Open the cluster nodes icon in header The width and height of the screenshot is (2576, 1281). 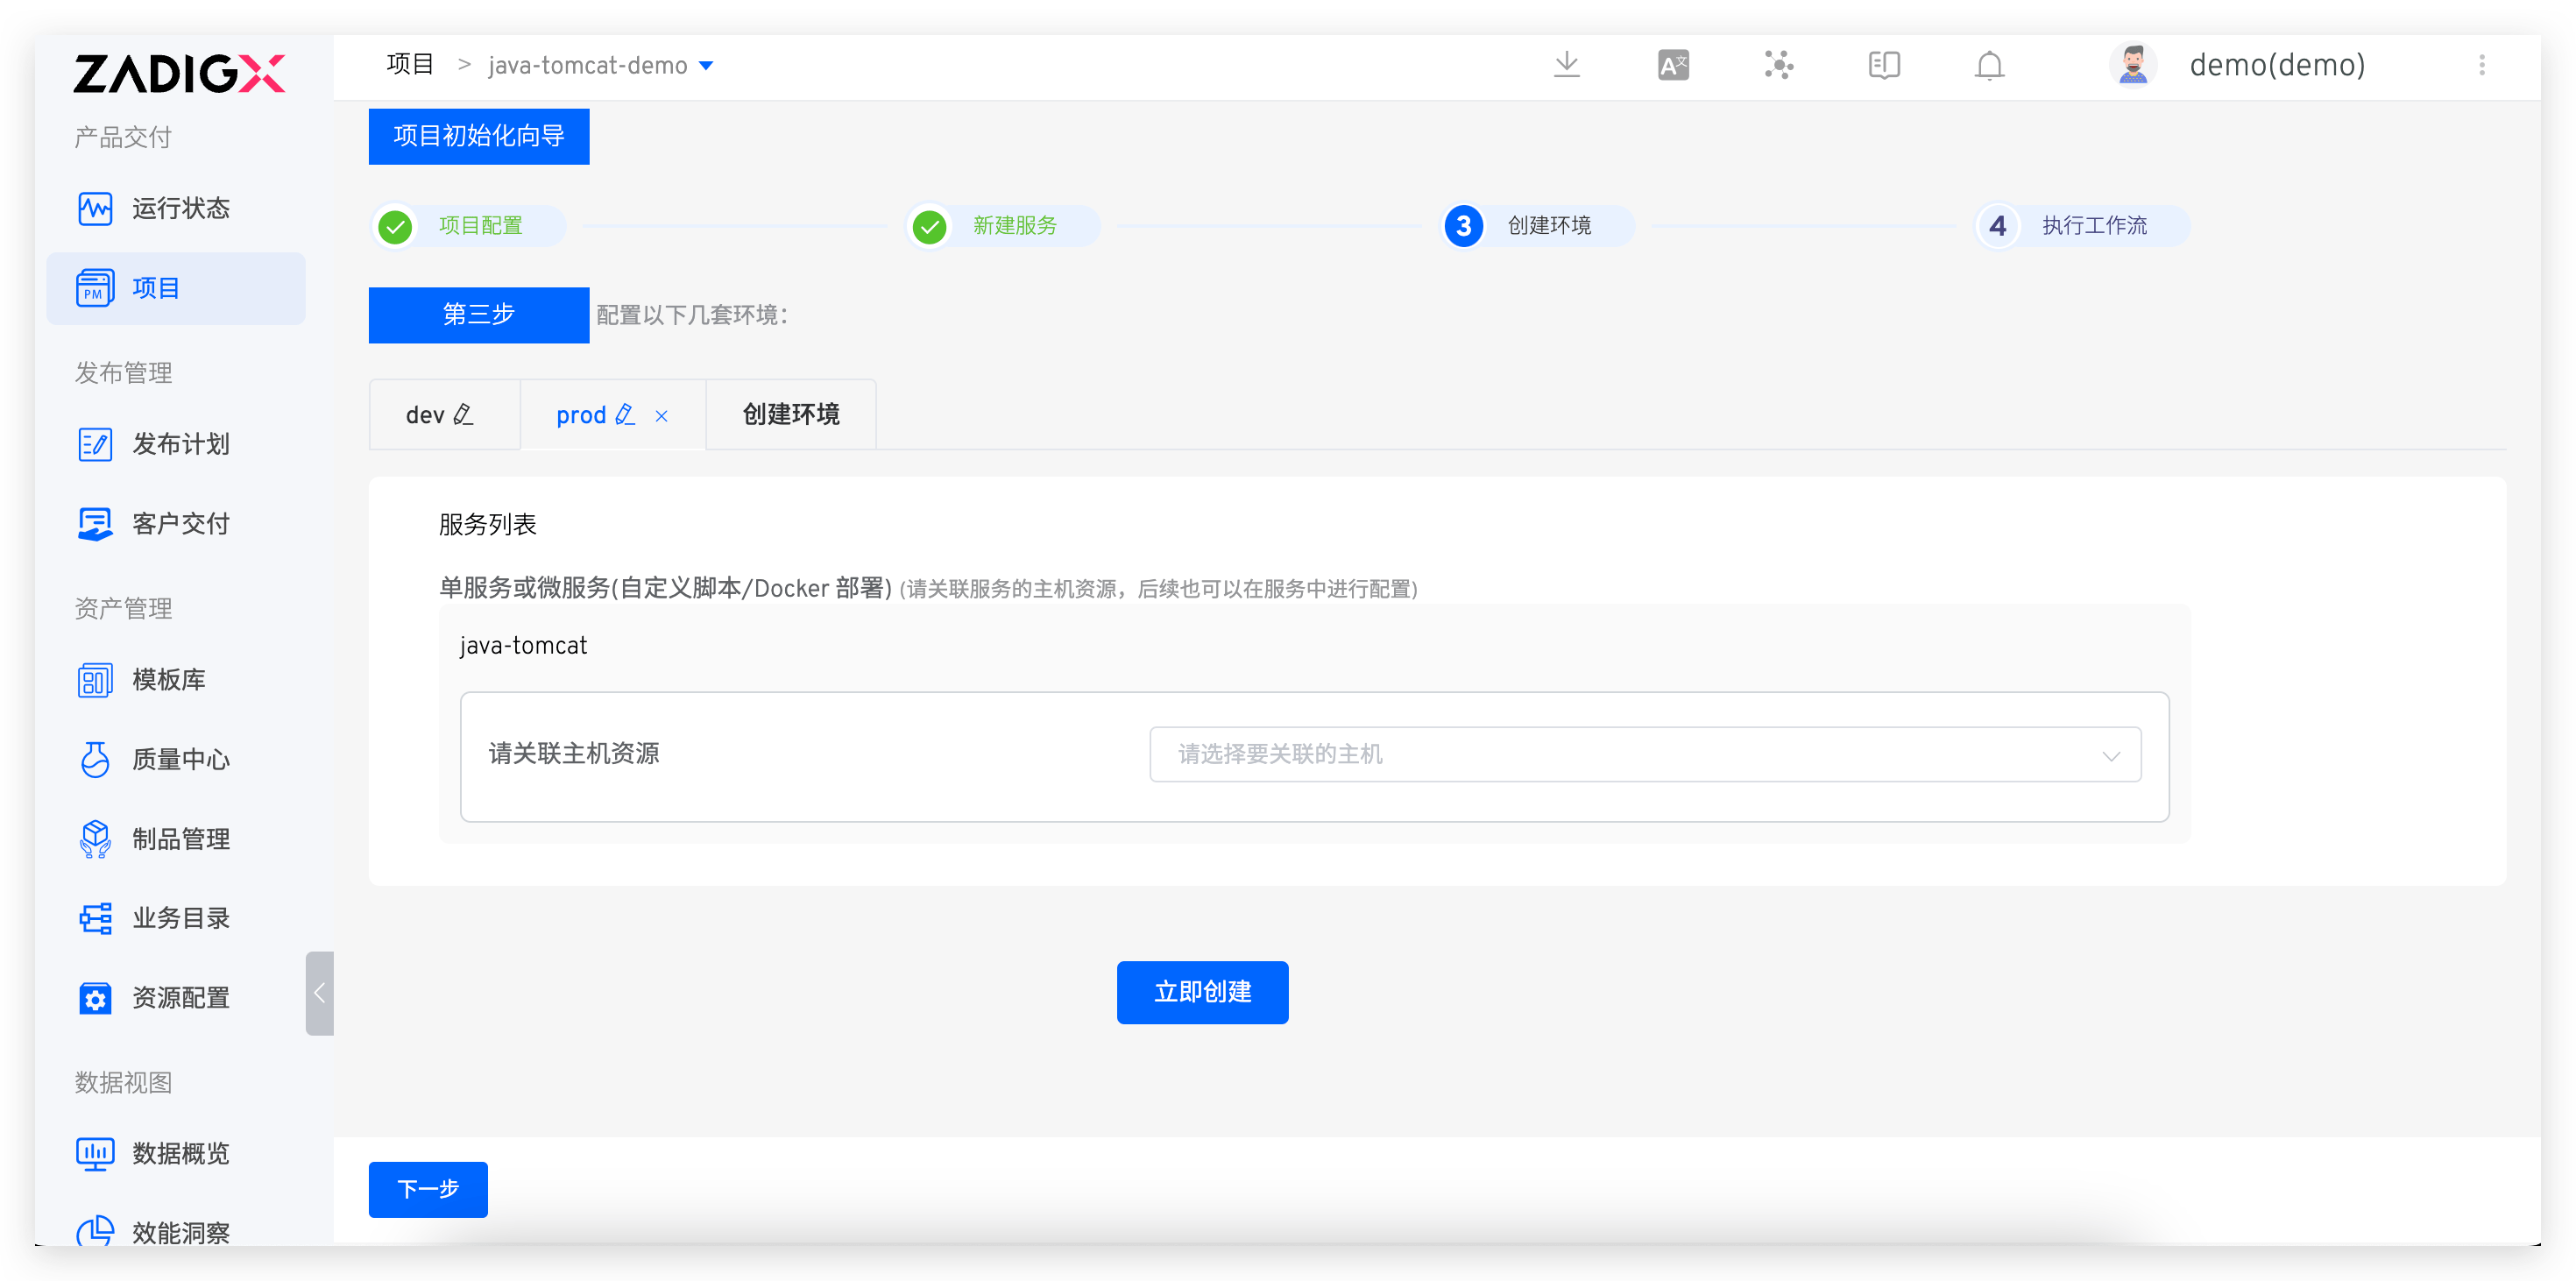(x=1779, y=65)
